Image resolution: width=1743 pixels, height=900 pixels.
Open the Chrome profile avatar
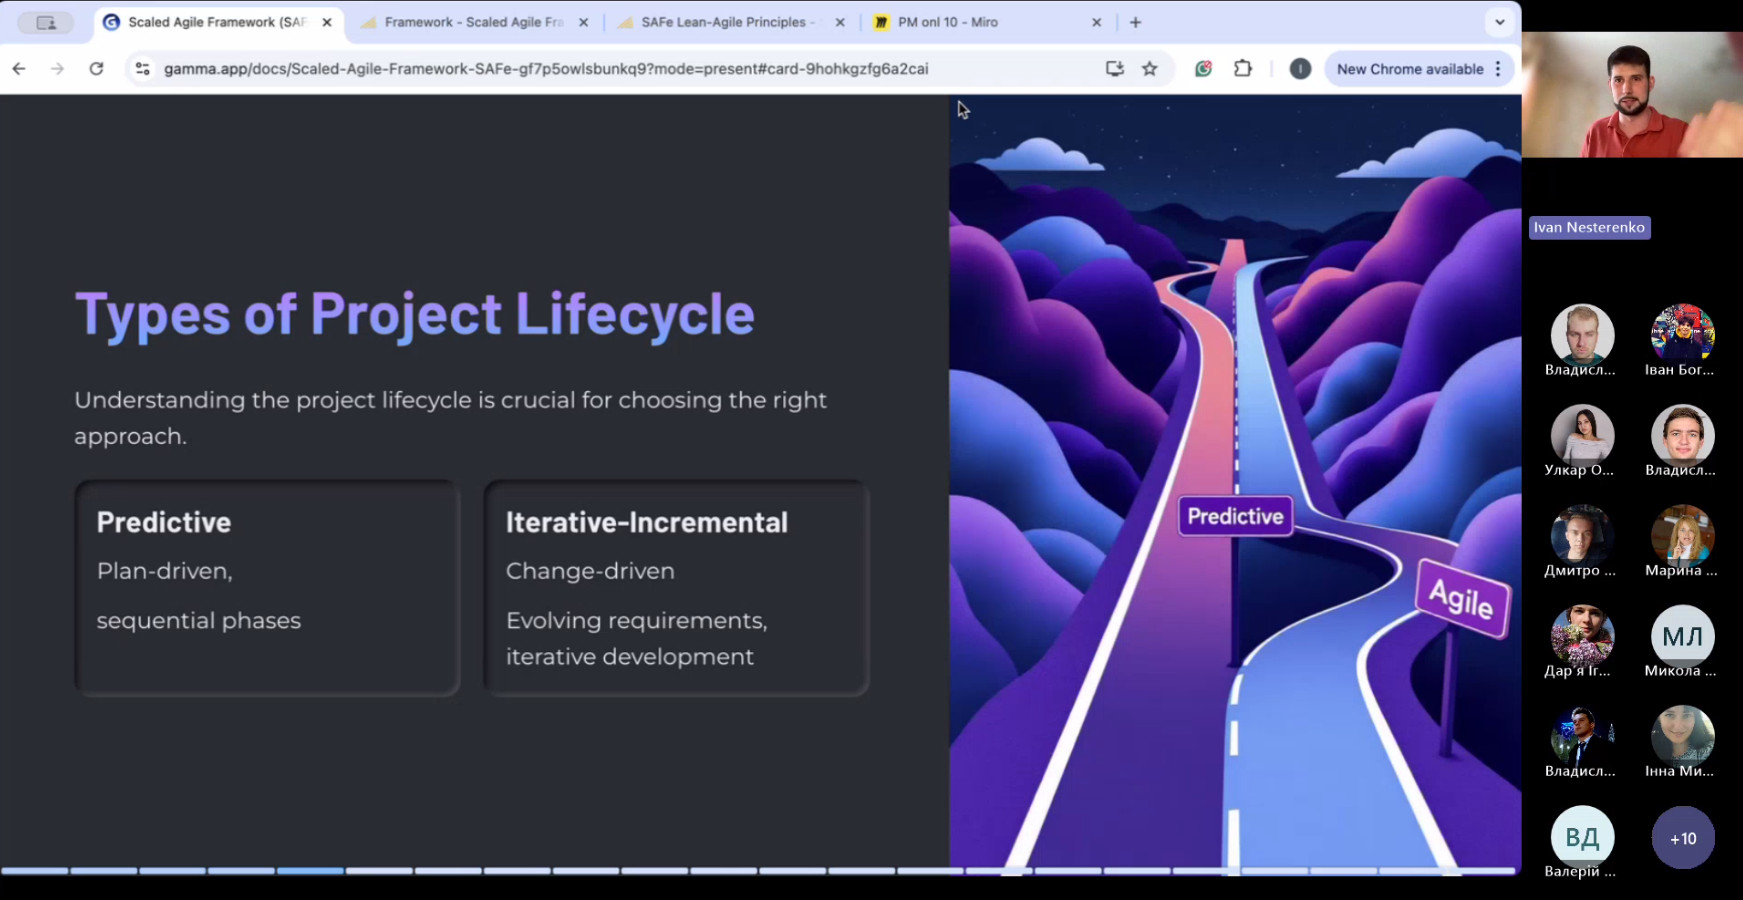pos(1300,69)
